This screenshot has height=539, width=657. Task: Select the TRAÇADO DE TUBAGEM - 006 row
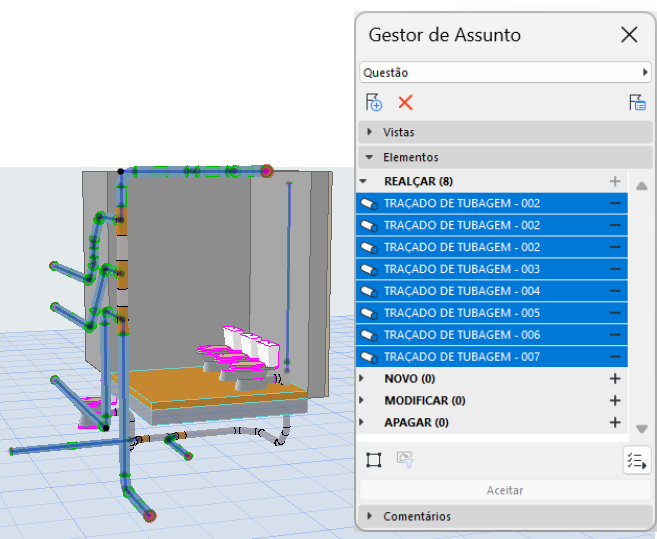tap(491, 334)
